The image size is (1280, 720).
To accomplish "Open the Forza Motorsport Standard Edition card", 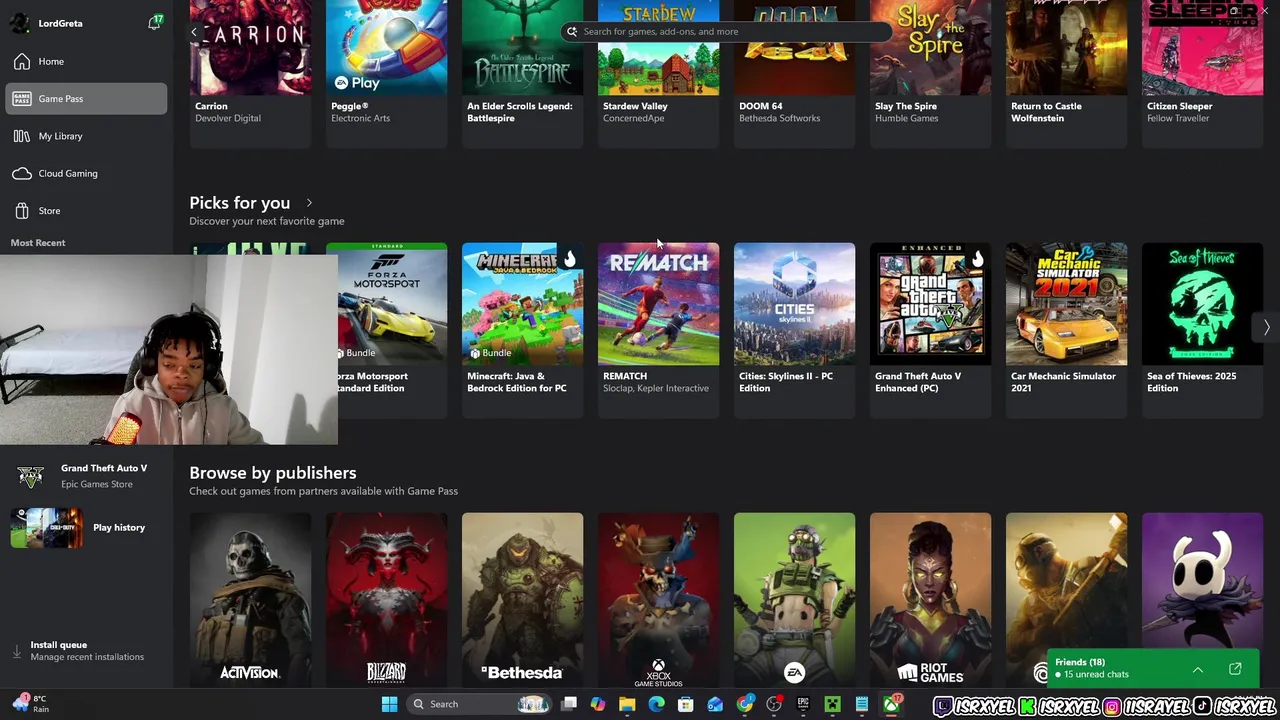I will pos(392,328).
